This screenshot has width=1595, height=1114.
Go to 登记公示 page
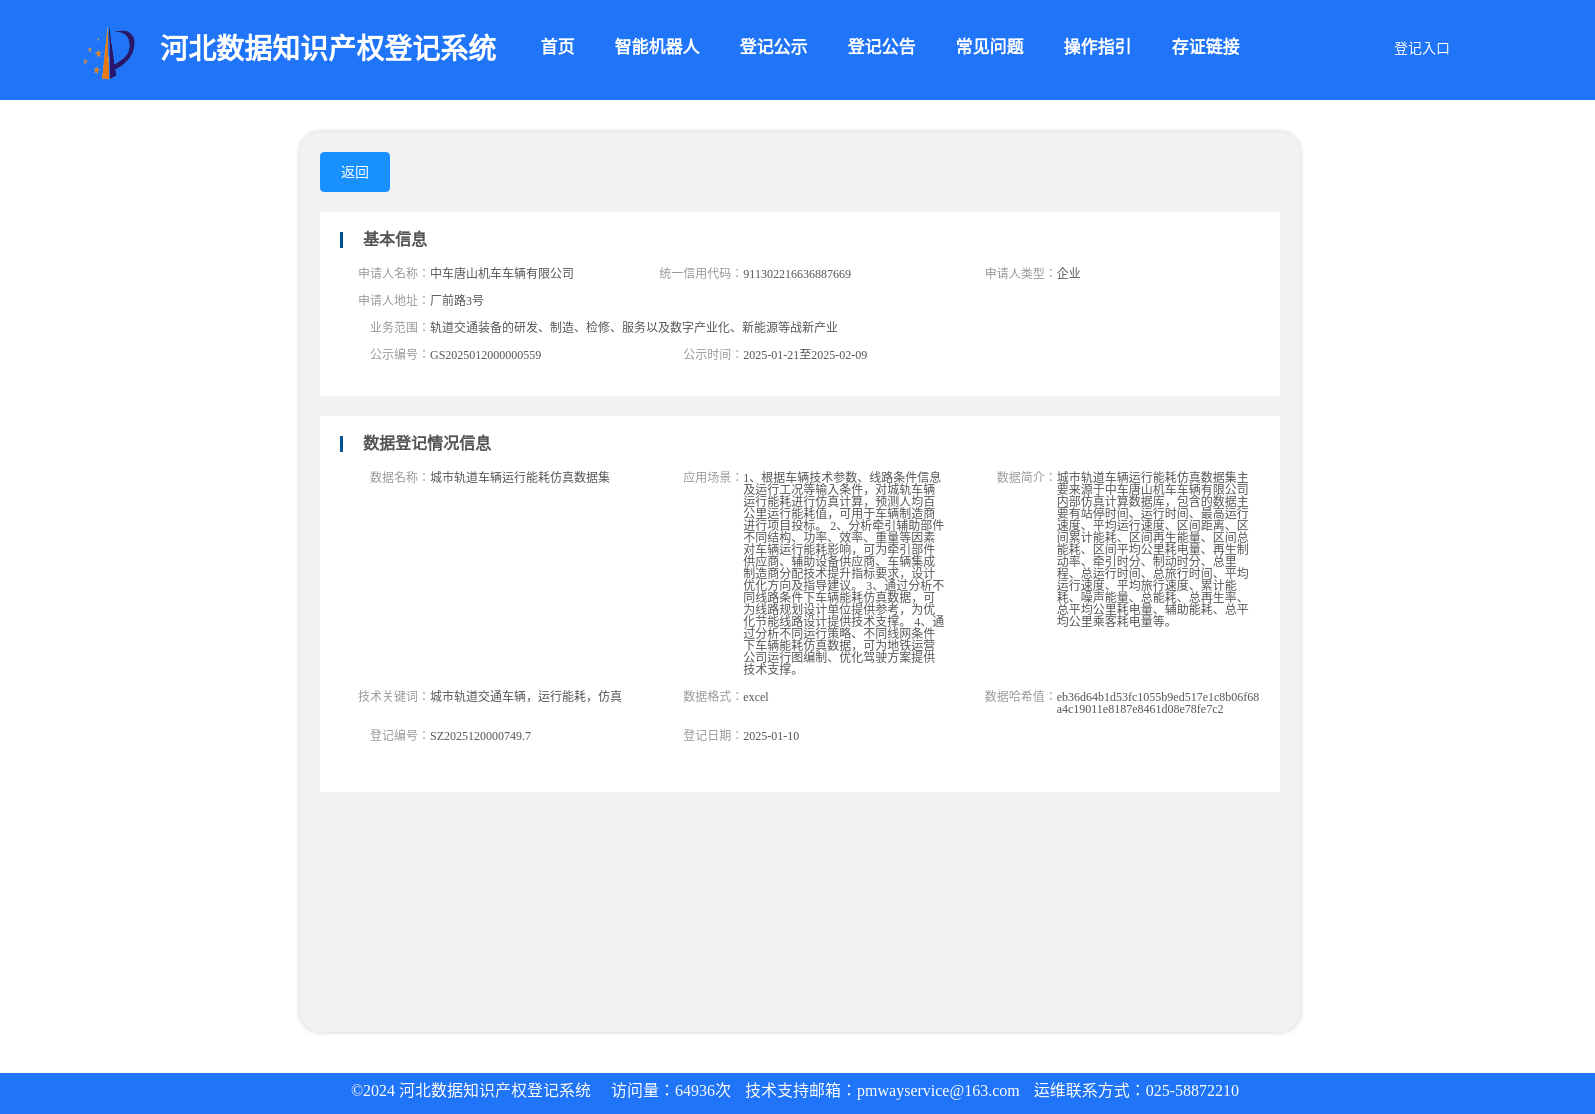tap(773, 47)
